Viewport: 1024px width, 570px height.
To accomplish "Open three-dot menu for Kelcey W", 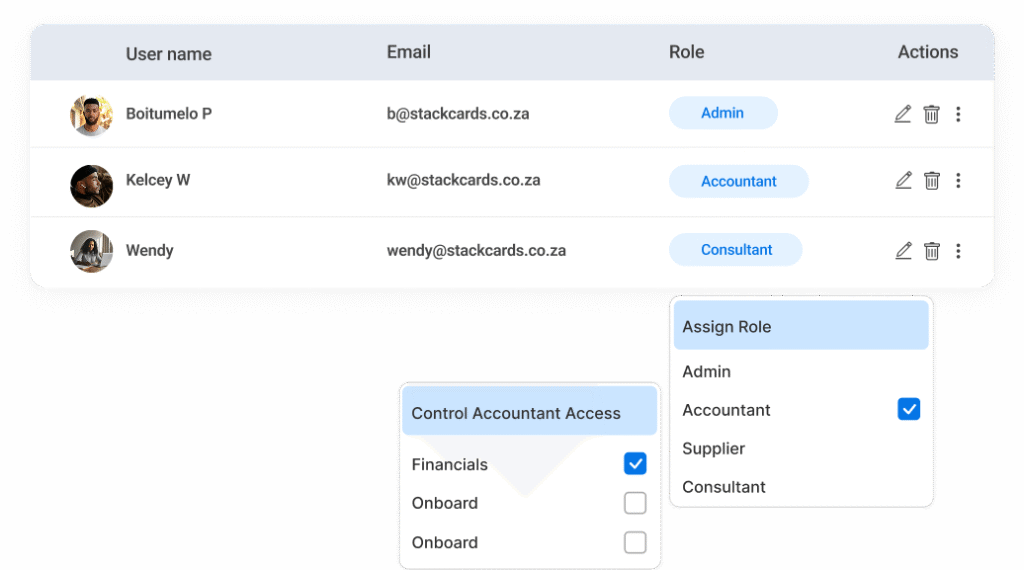I will click(958, 181).
